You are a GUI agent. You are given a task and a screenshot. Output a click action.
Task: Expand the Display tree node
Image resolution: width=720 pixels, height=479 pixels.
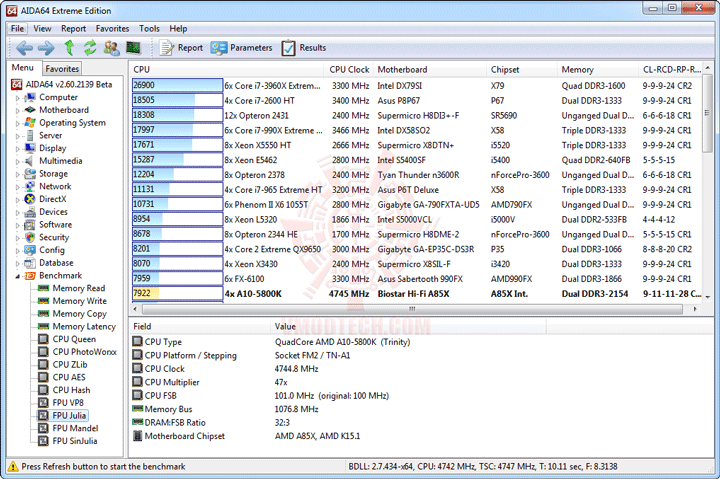click(x=17, y=149)
